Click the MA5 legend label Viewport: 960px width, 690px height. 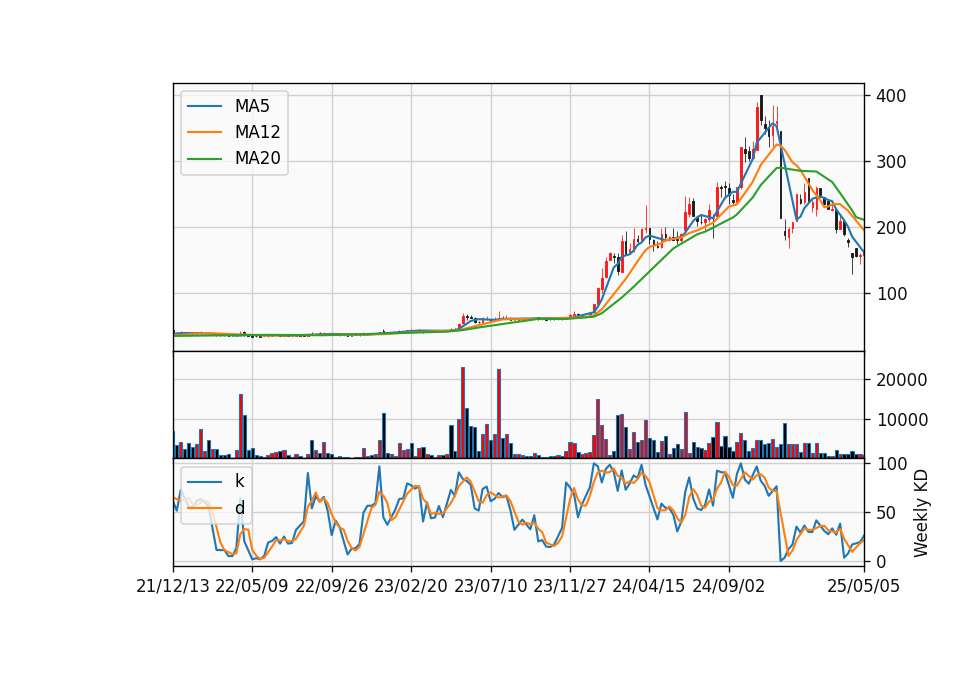pyautogui.click(x=252, y=106)
